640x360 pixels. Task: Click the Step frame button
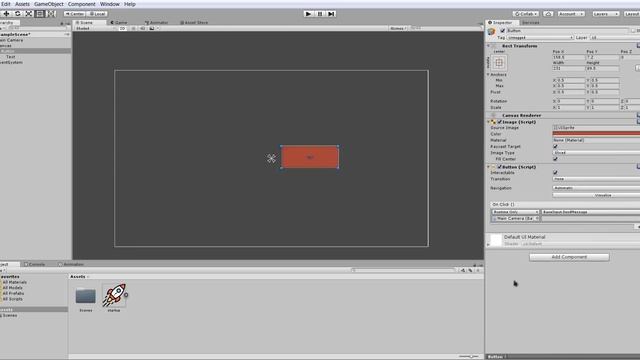[331, 13]
